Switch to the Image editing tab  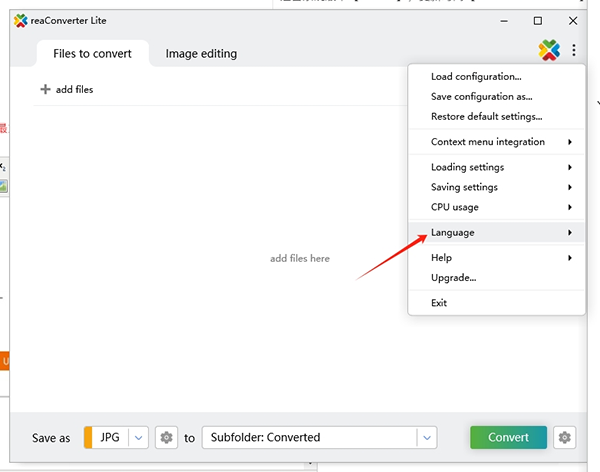tap(201, 54)
